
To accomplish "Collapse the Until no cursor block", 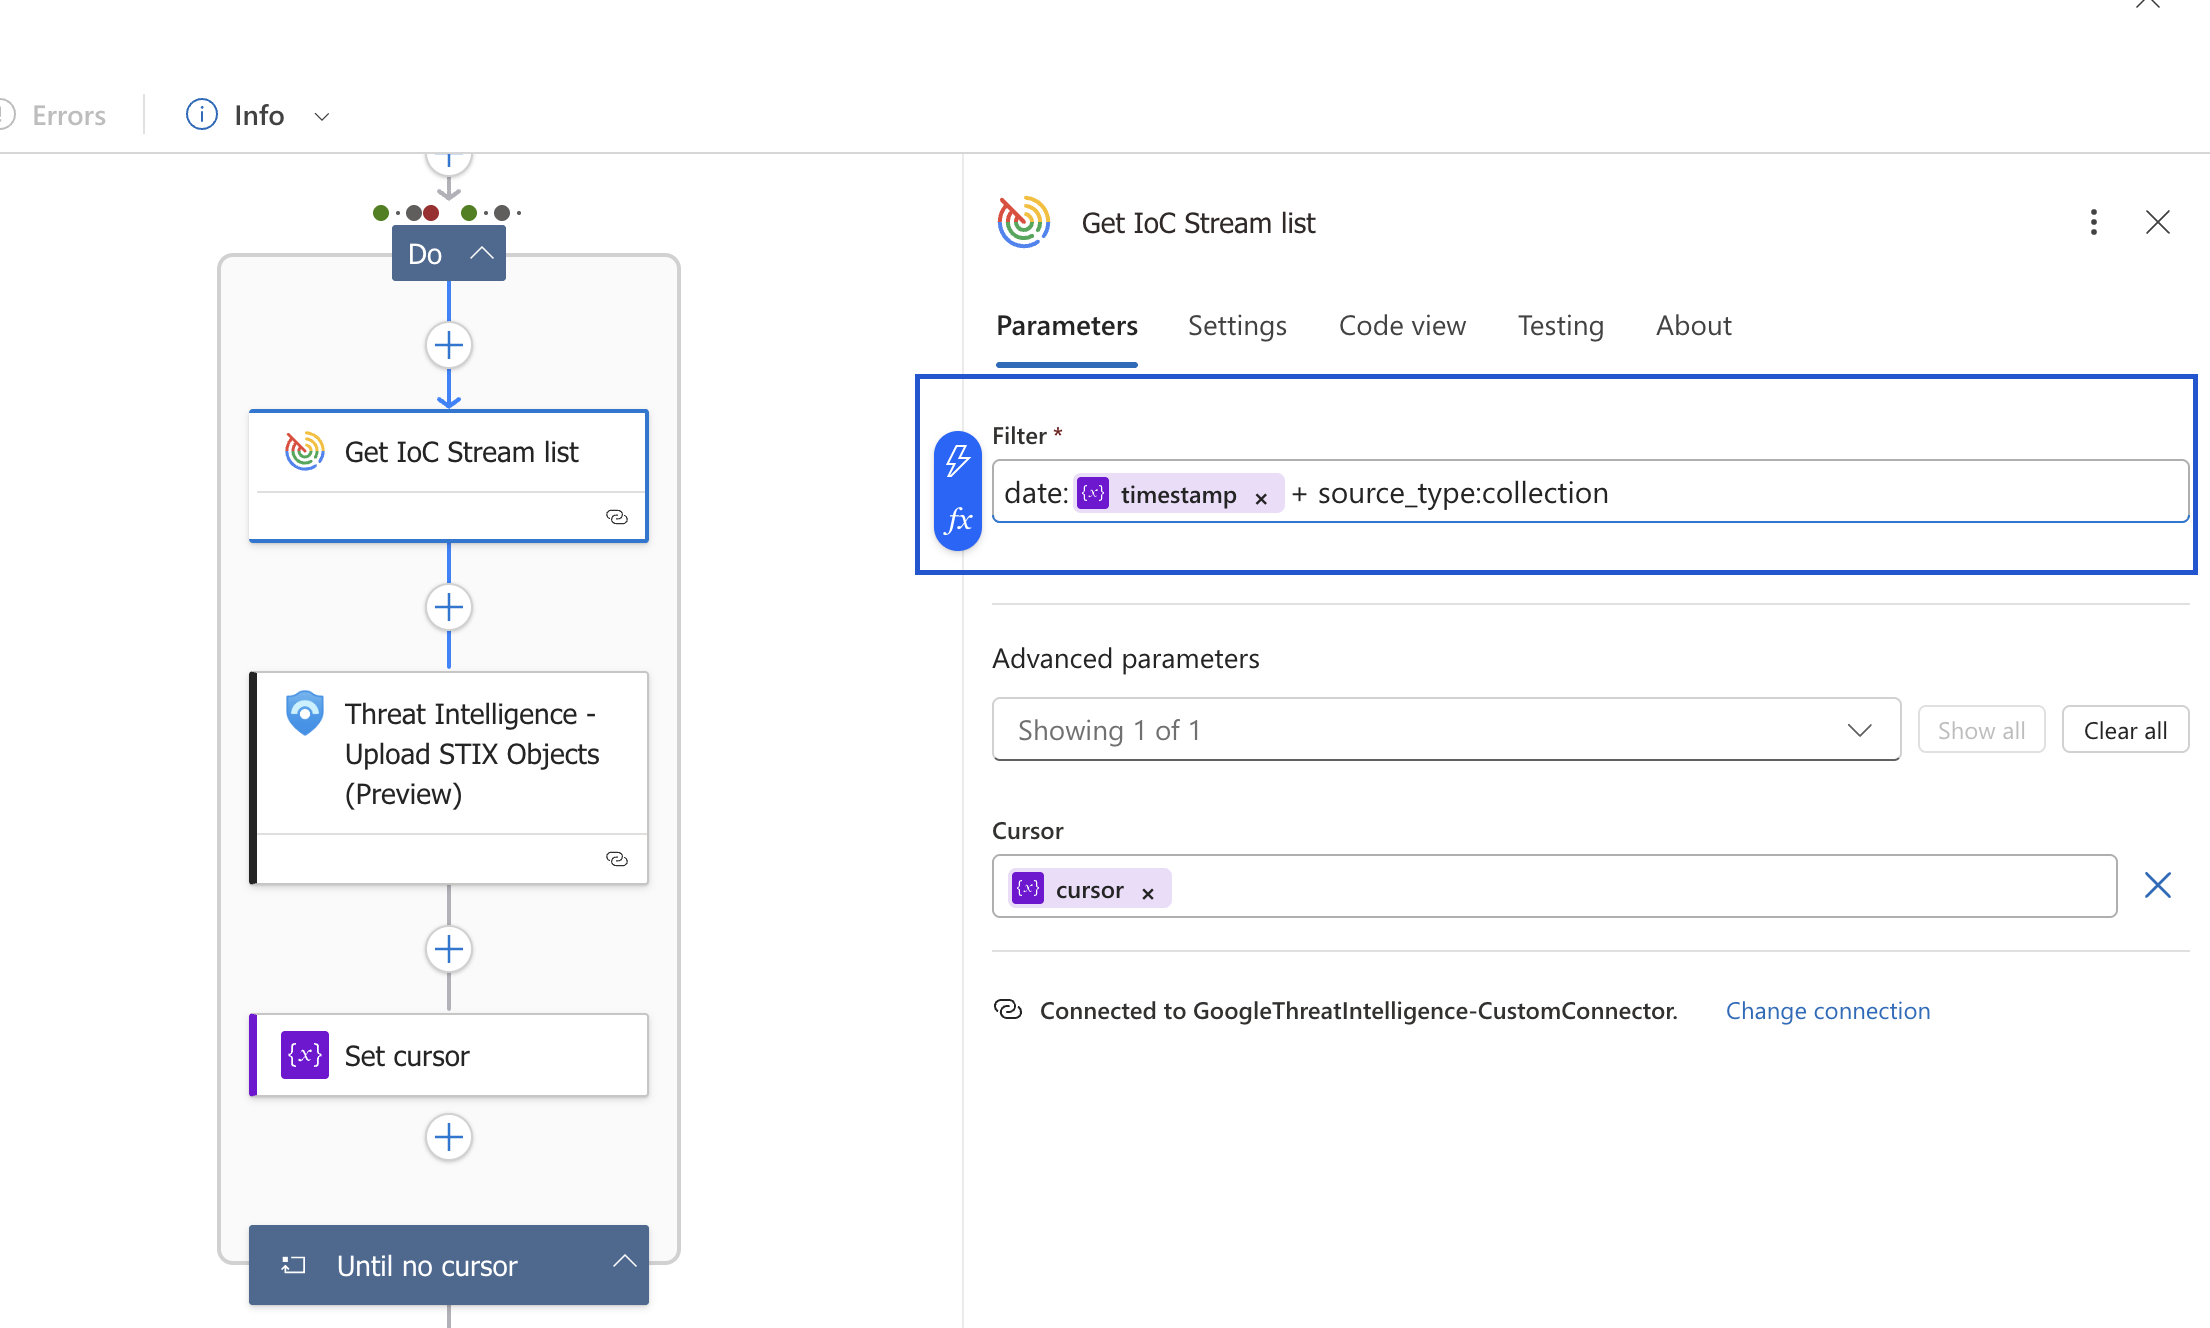I will (x=624, y=1262).
